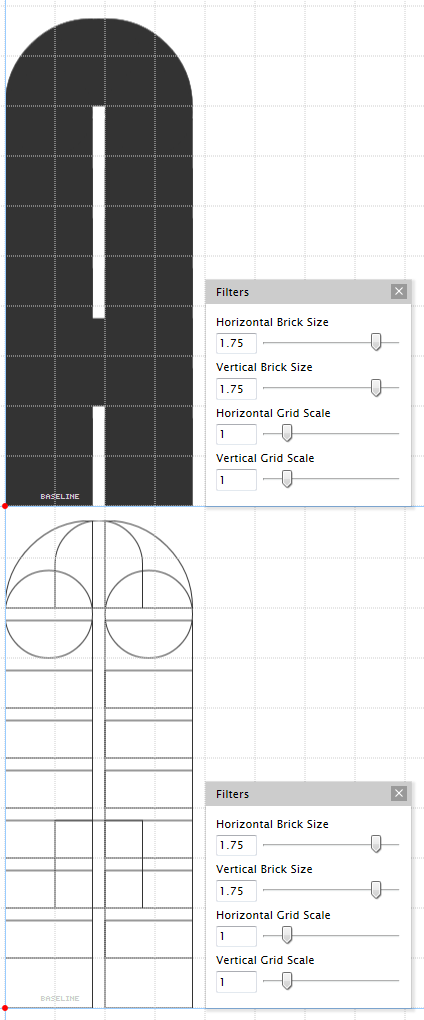Click Vertical Grid Scale field in upper Filters panel
Image resolution: width=424 pixels, height=1020 pixels.
tap(236, 480)
